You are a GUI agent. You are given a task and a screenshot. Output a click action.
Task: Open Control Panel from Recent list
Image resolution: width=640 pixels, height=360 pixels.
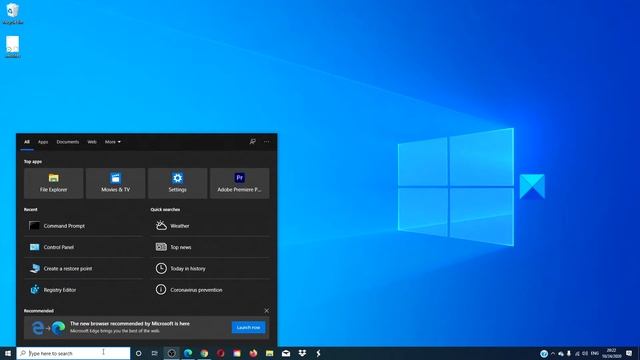point(84,247)
